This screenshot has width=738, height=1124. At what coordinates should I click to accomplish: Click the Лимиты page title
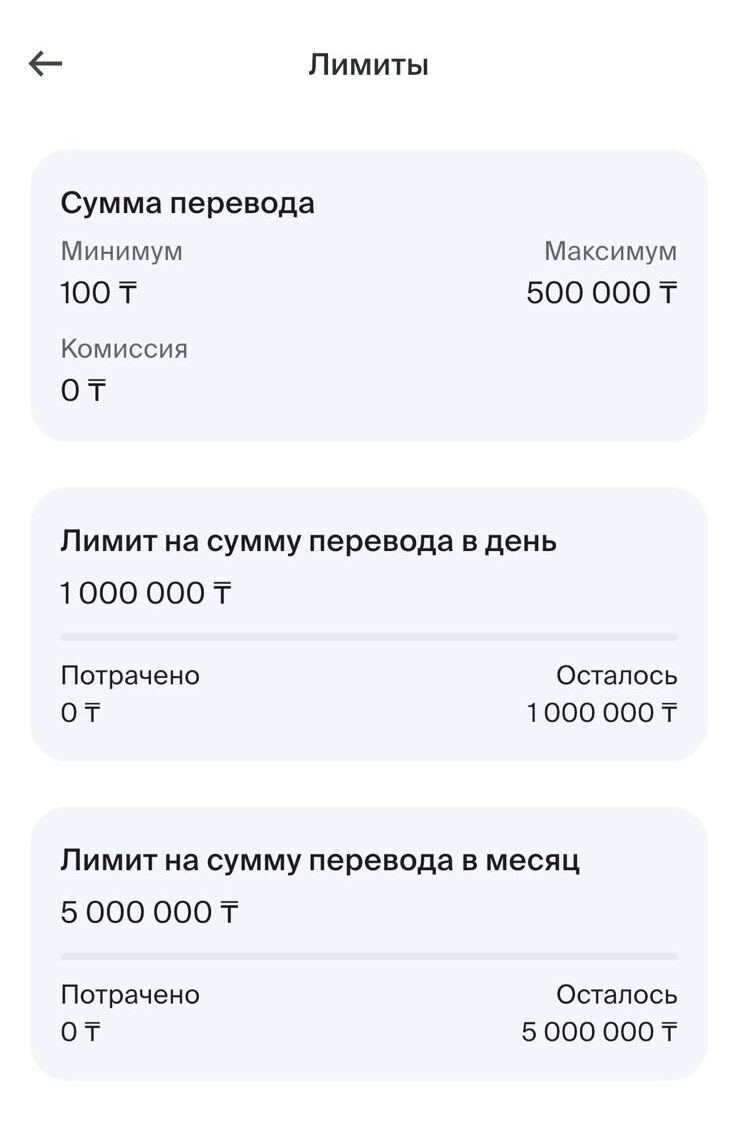point(368,65)
